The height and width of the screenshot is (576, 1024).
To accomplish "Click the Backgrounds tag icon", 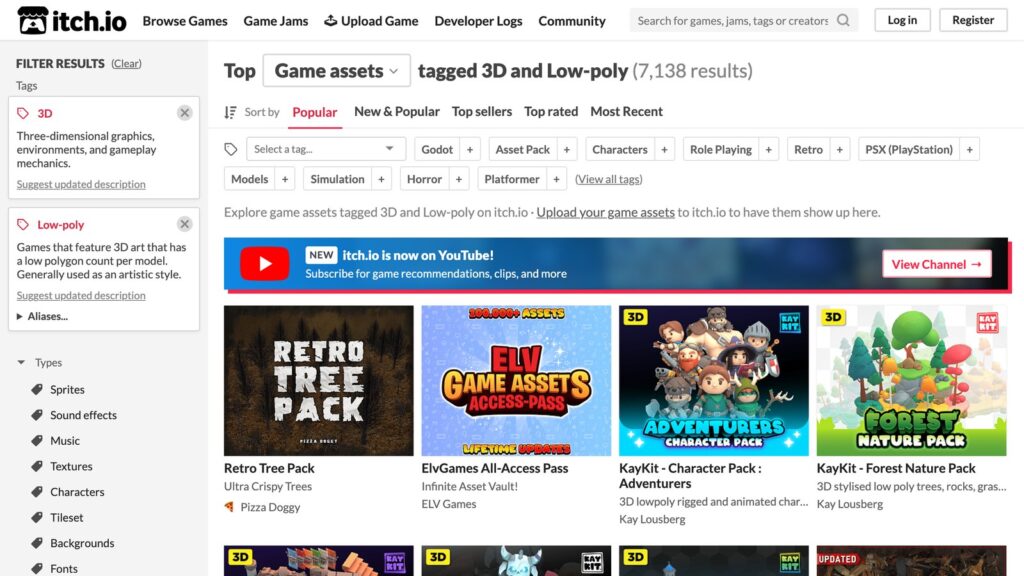I will [x=37, y=543].
